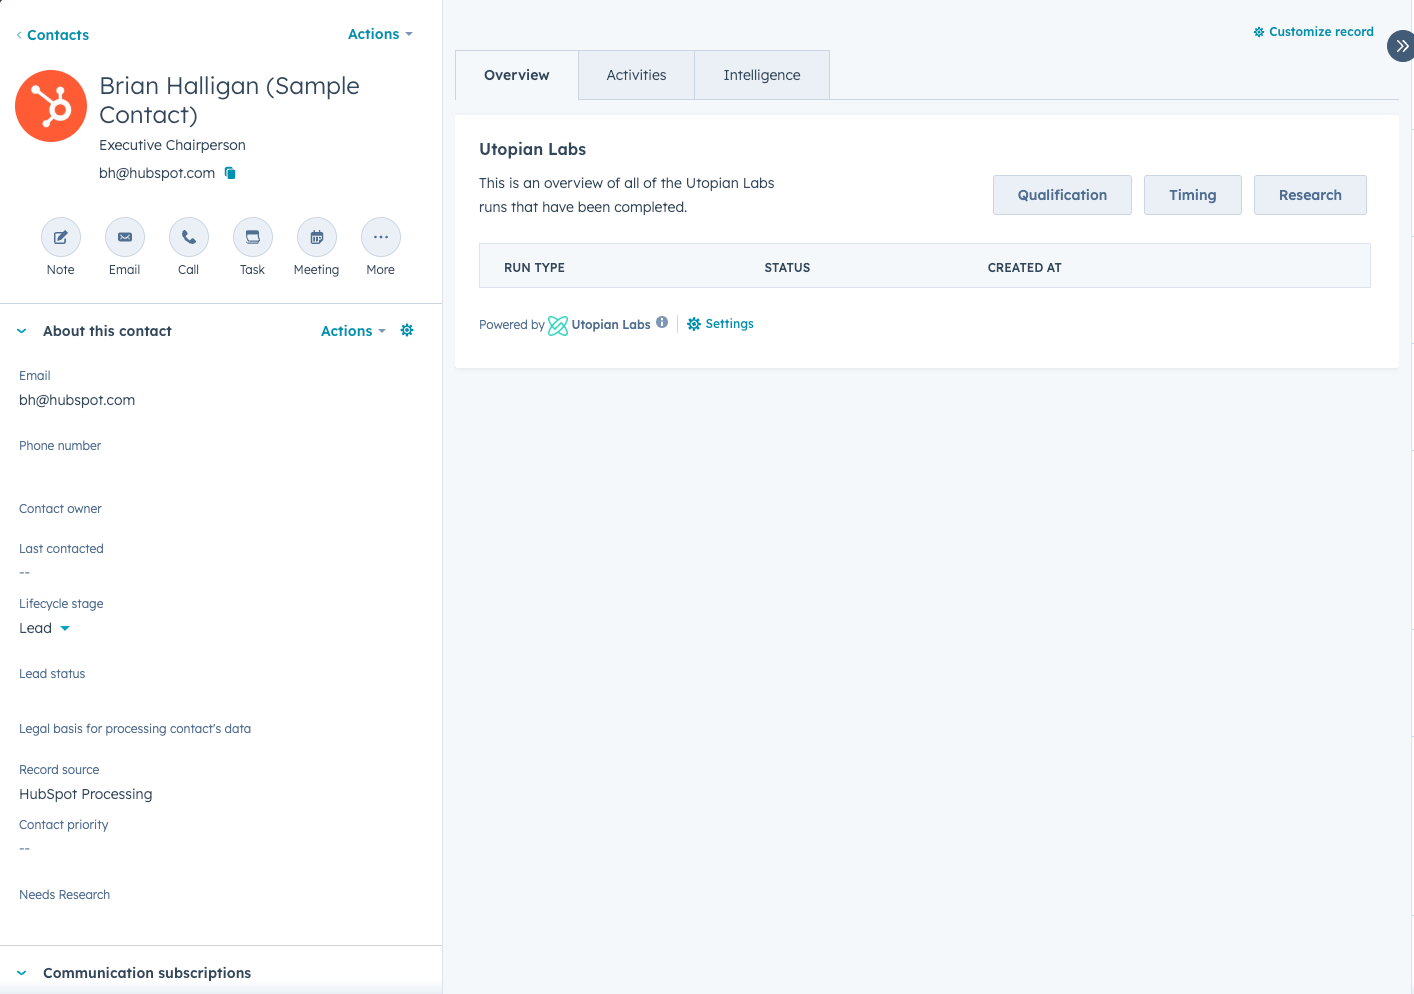Screen dimensions: 1414x994
Task: Click the RUN TYPE column header
Action: click(x=534, y=268)
